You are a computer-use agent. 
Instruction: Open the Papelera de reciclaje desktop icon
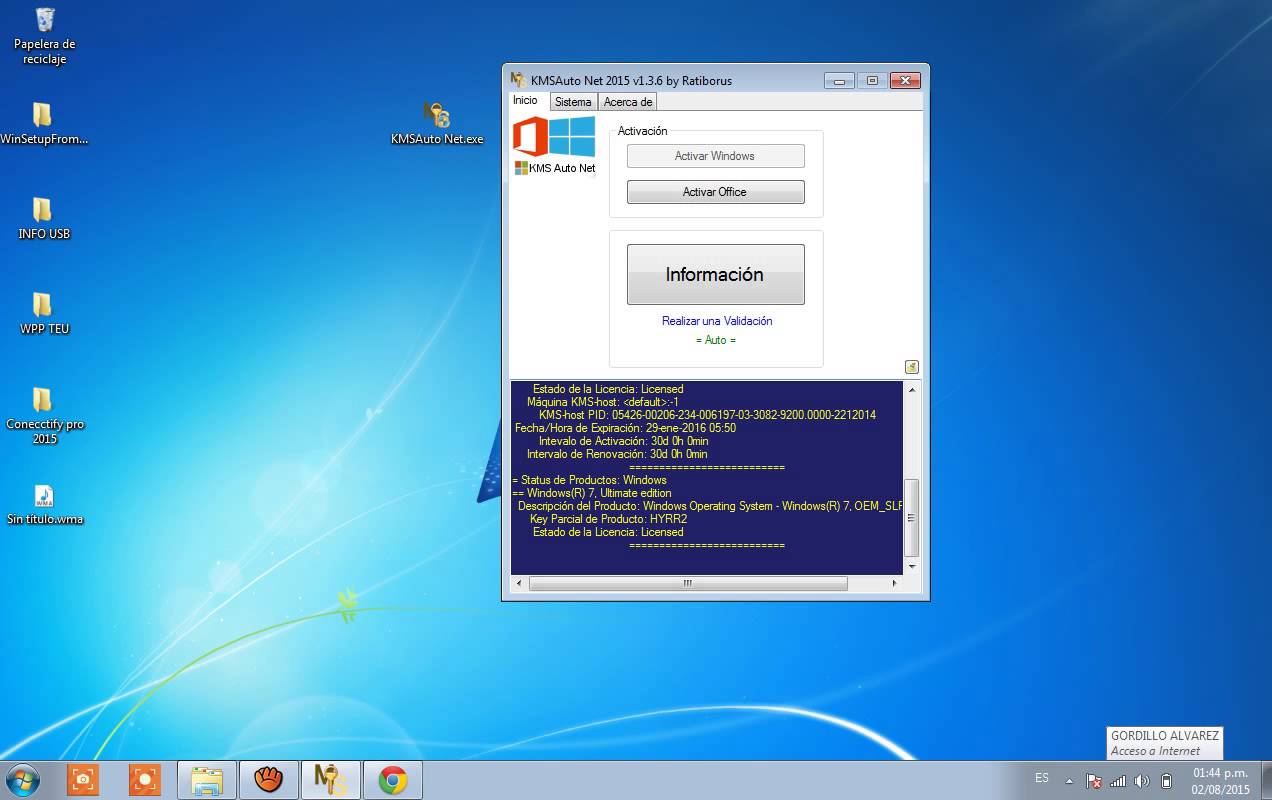[45, 36]
